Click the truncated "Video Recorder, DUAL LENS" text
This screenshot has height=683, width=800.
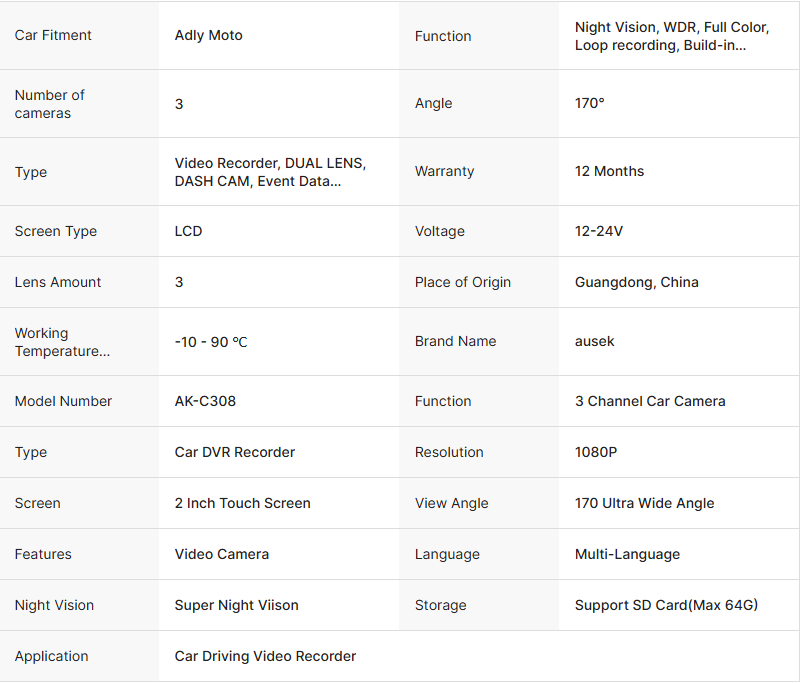pyautogui.click(x=270, y=172)
